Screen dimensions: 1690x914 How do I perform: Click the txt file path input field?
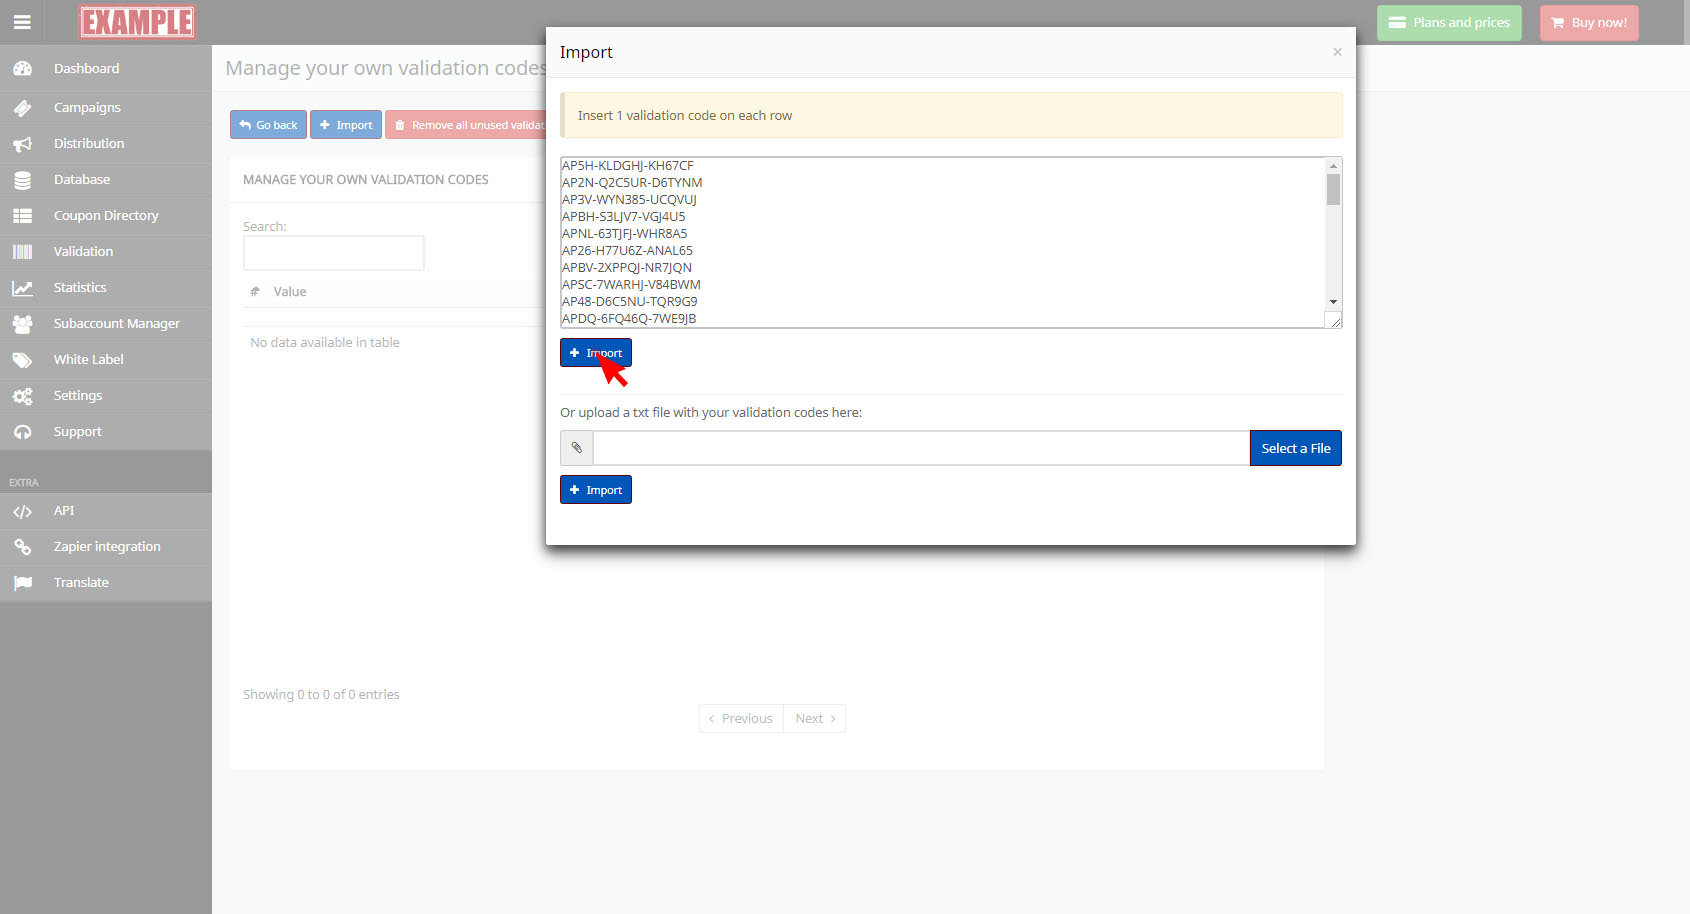920,448
